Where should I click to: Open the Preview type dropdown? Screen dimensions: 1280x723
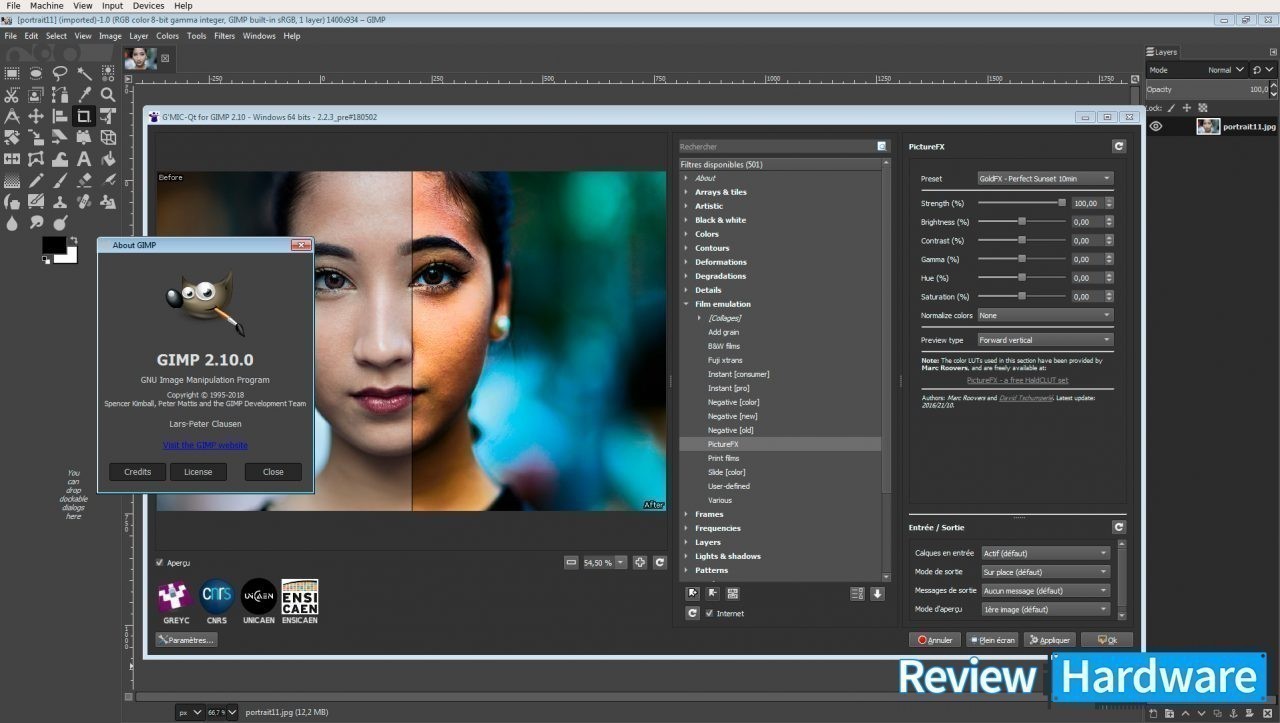click(x=1045, y=340)
